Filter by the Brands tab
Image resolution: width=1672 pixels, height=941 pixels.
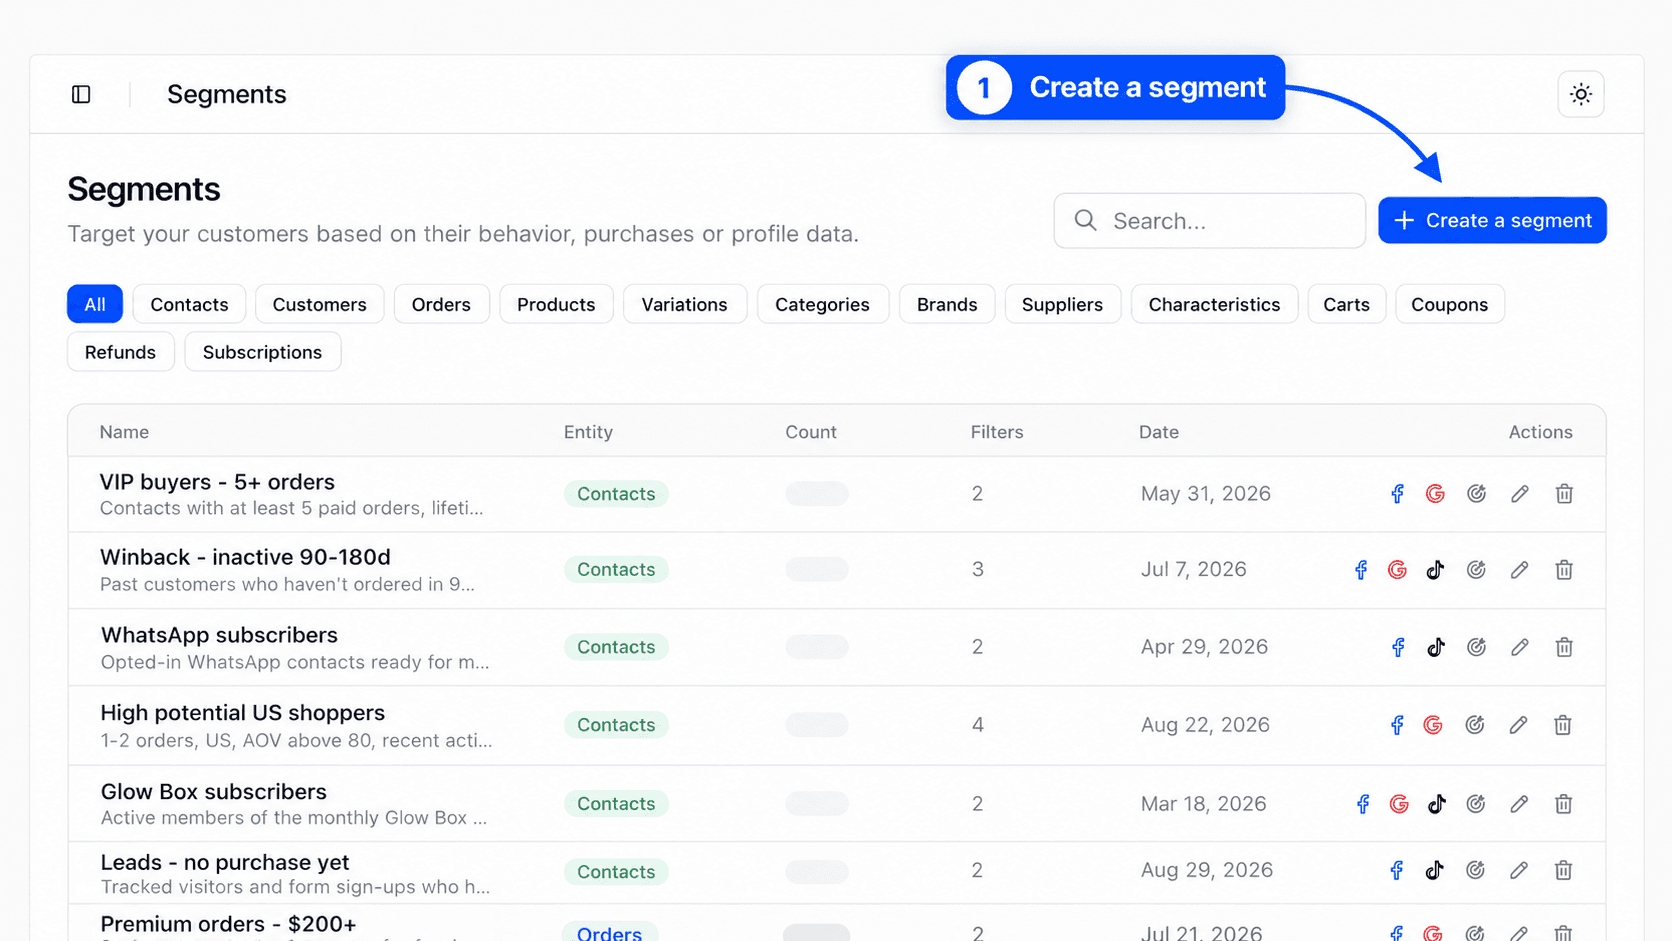pyautogui.click(x=947, y=304)
